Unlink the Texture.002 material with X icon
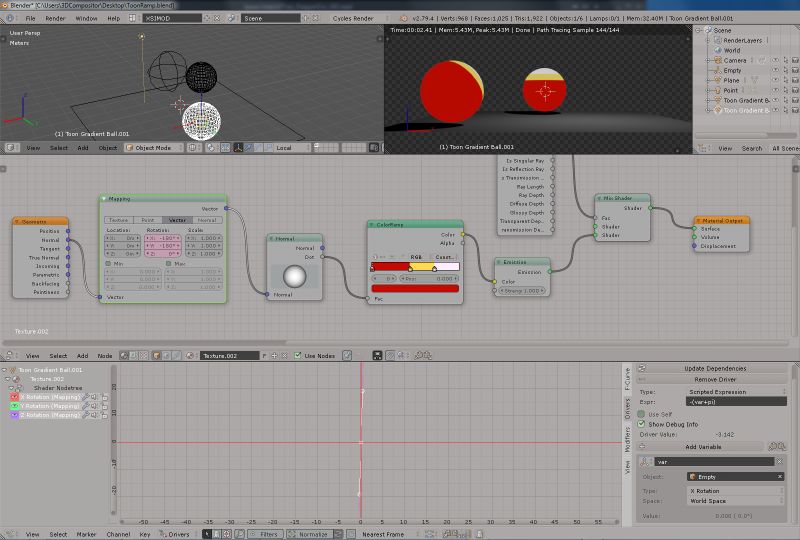This screenshot has height=540, width=800. point(284,356)
